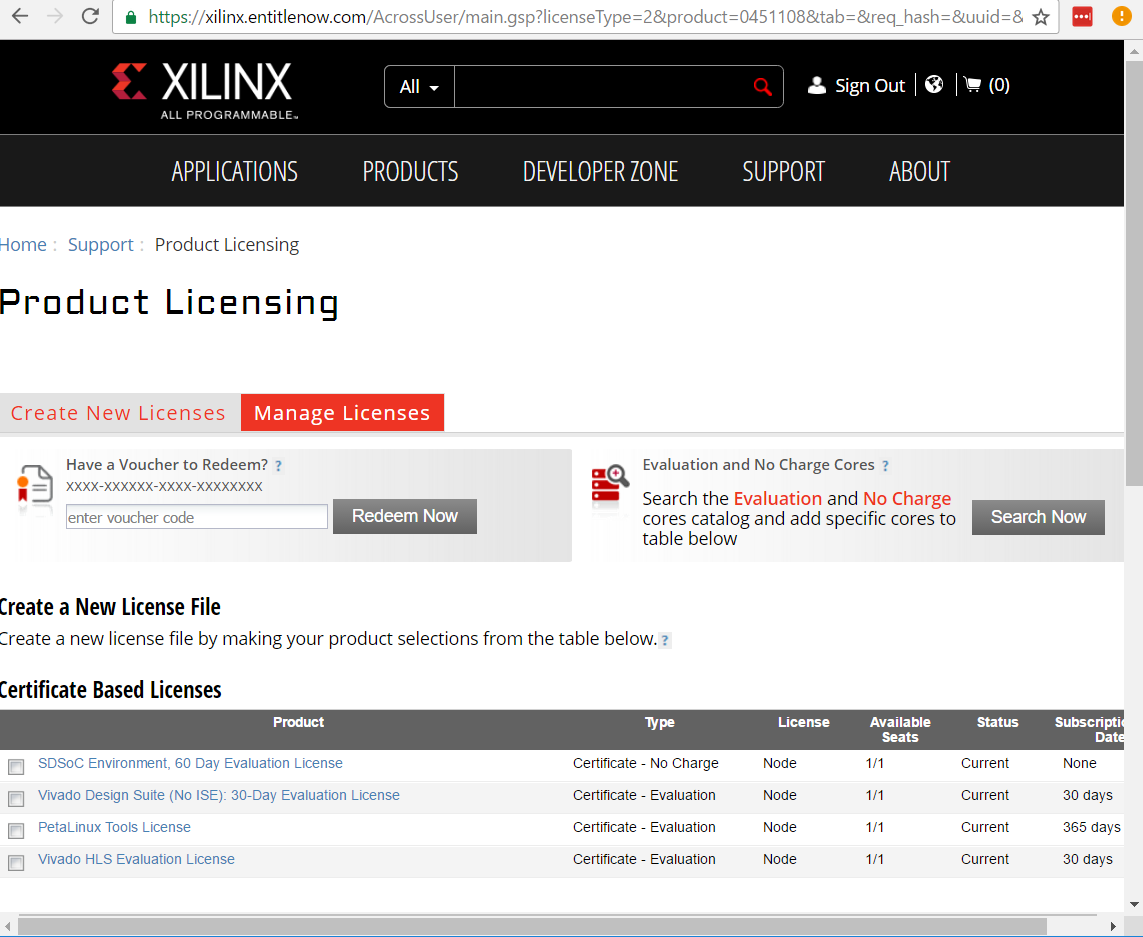Click help icon beside Have a Voucher to Redeem
Image resolution: width=1143 pixels, height=937 pixels.
pos(278,465)
